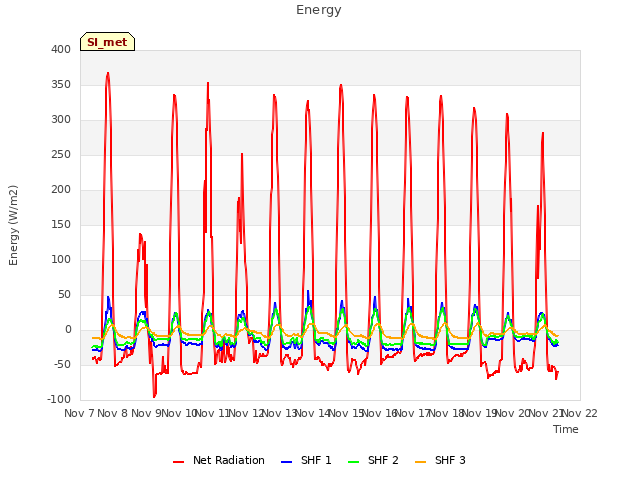Click the Nov 7 x-axis tick label
640x480 pixels.
click(79, 413)
